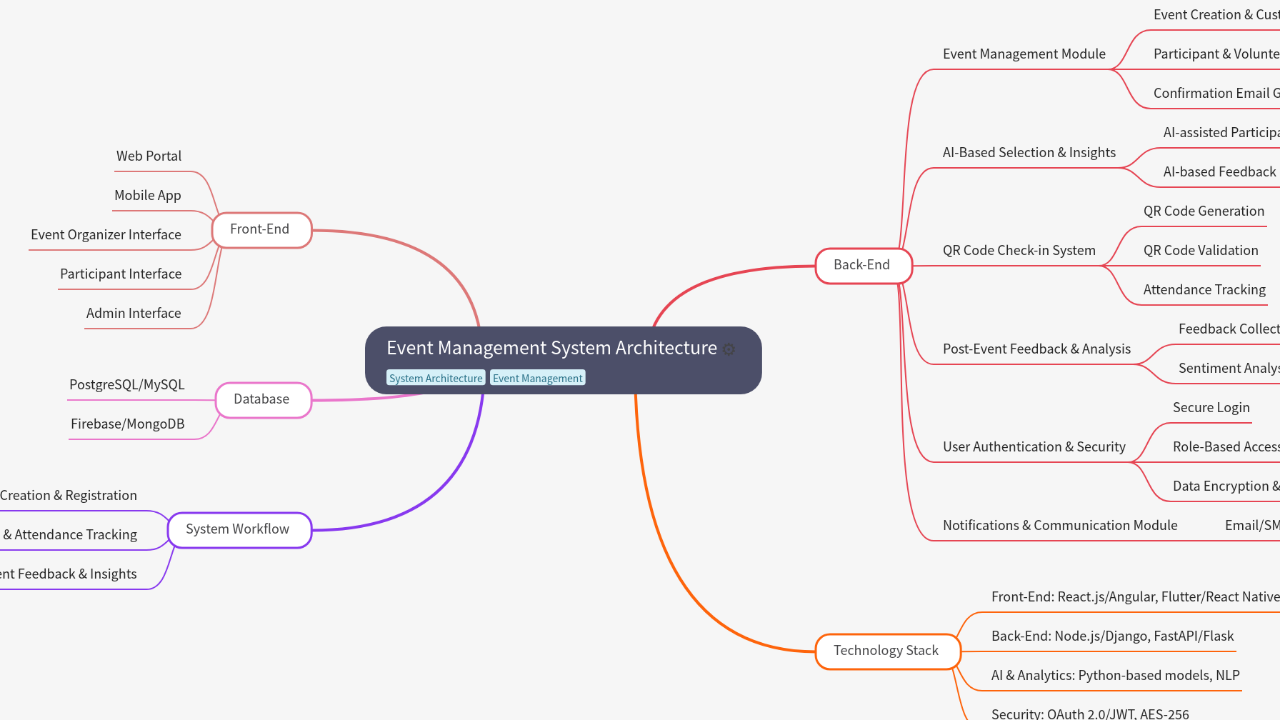Screen dimensions: 1280x720
Task: Click the Firebase/MongoDB leaf
Action: point(128,424)
